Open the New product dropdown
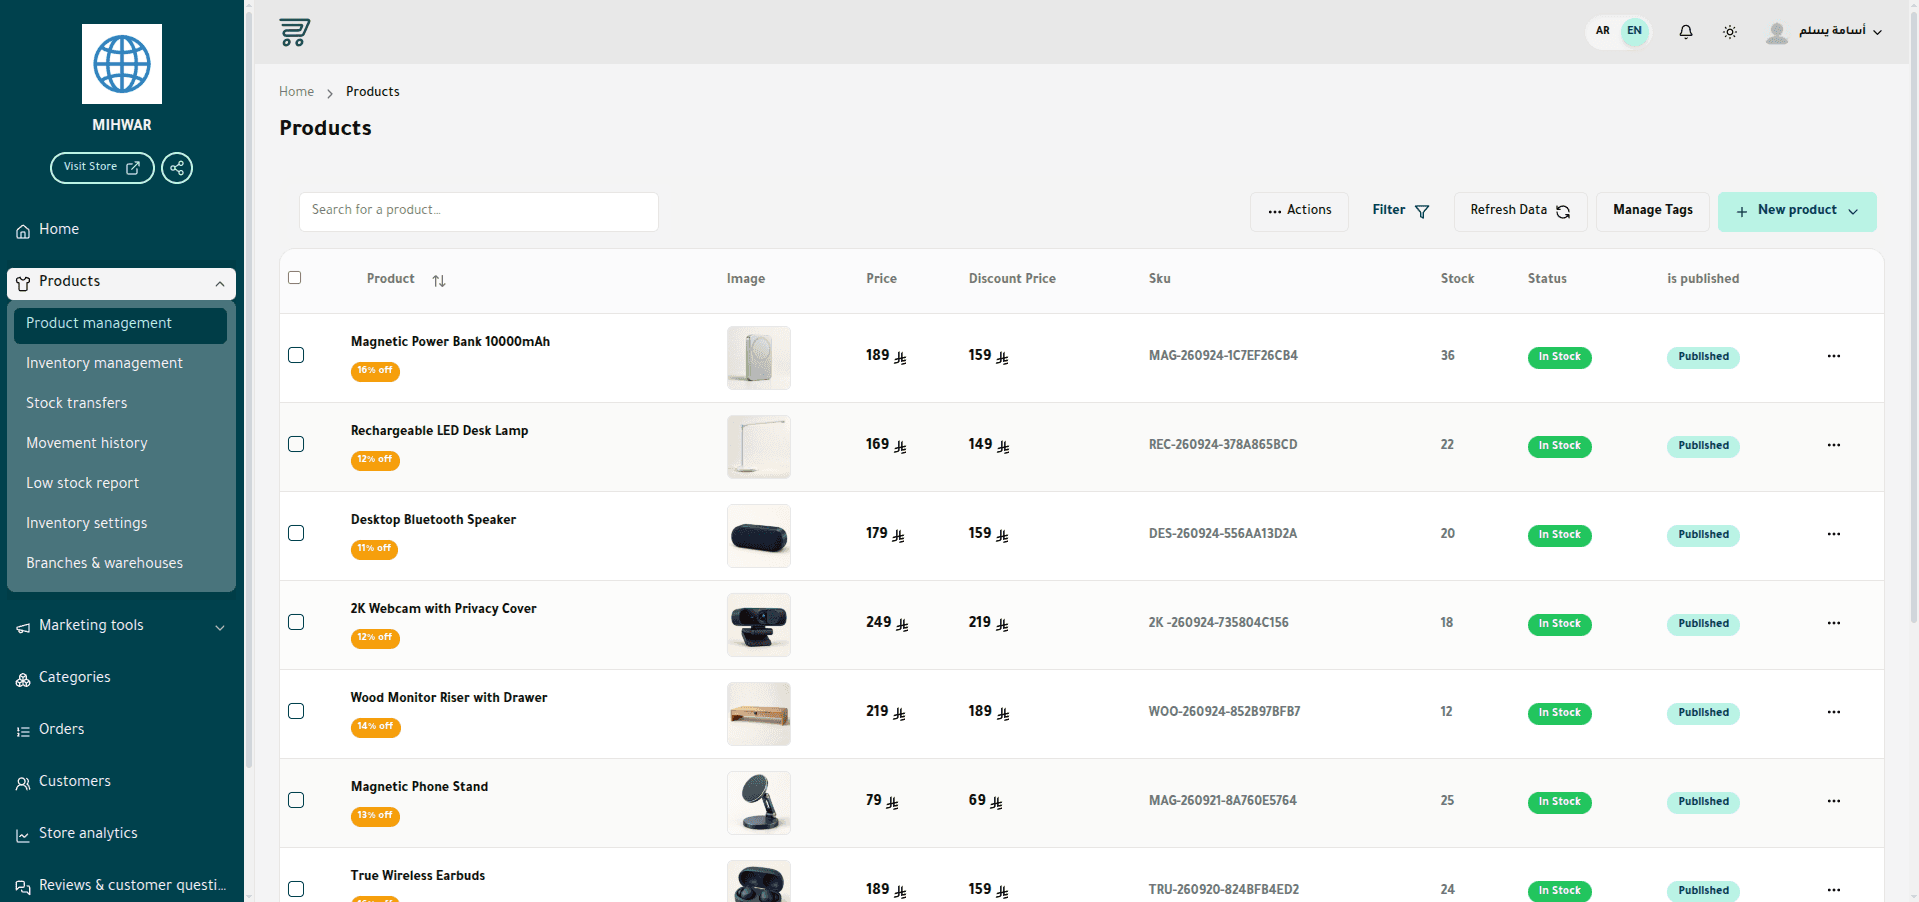Image resolution: width=1919 pixels, height=902 pixels. click(x=1797, y=211)
